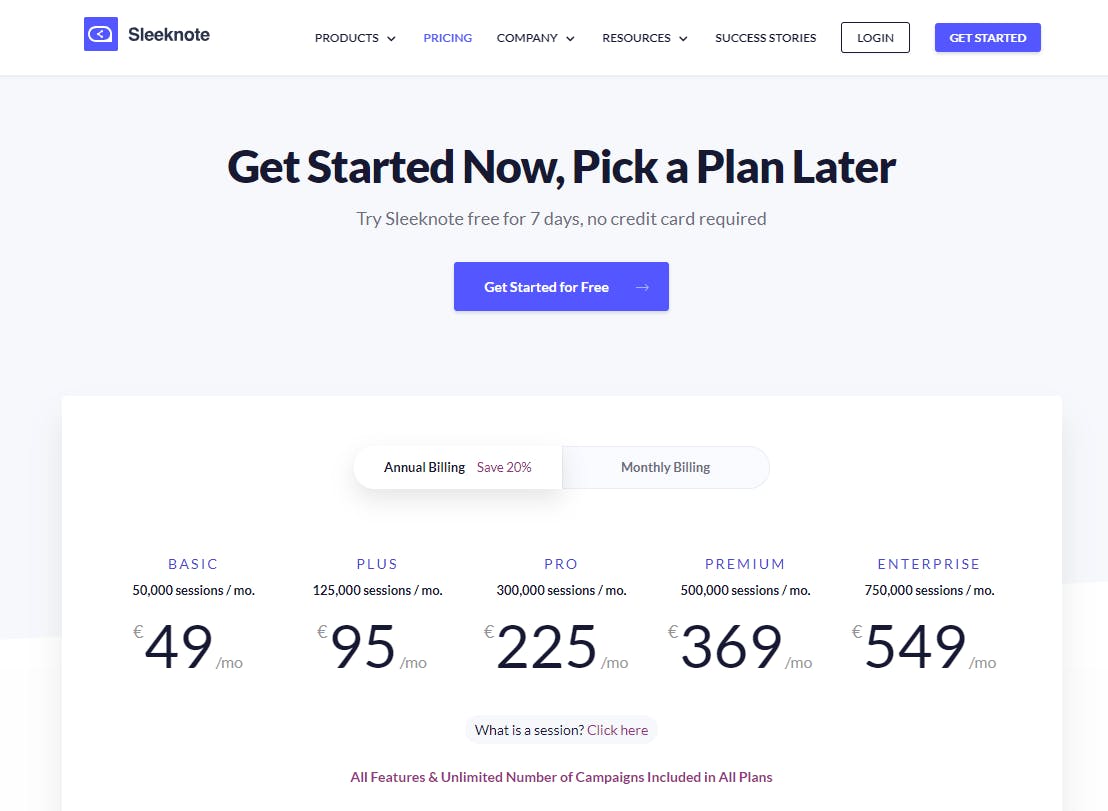Open the 'Click here' session link
Image resolution: width=1108 pixels, height=811 pixels.
point(618,730)
